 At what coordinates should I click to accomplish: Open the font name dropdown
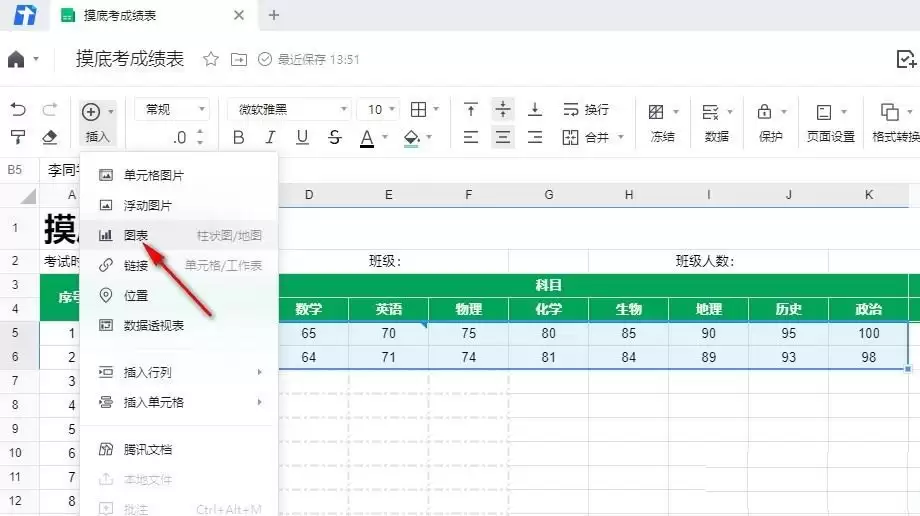289,110
